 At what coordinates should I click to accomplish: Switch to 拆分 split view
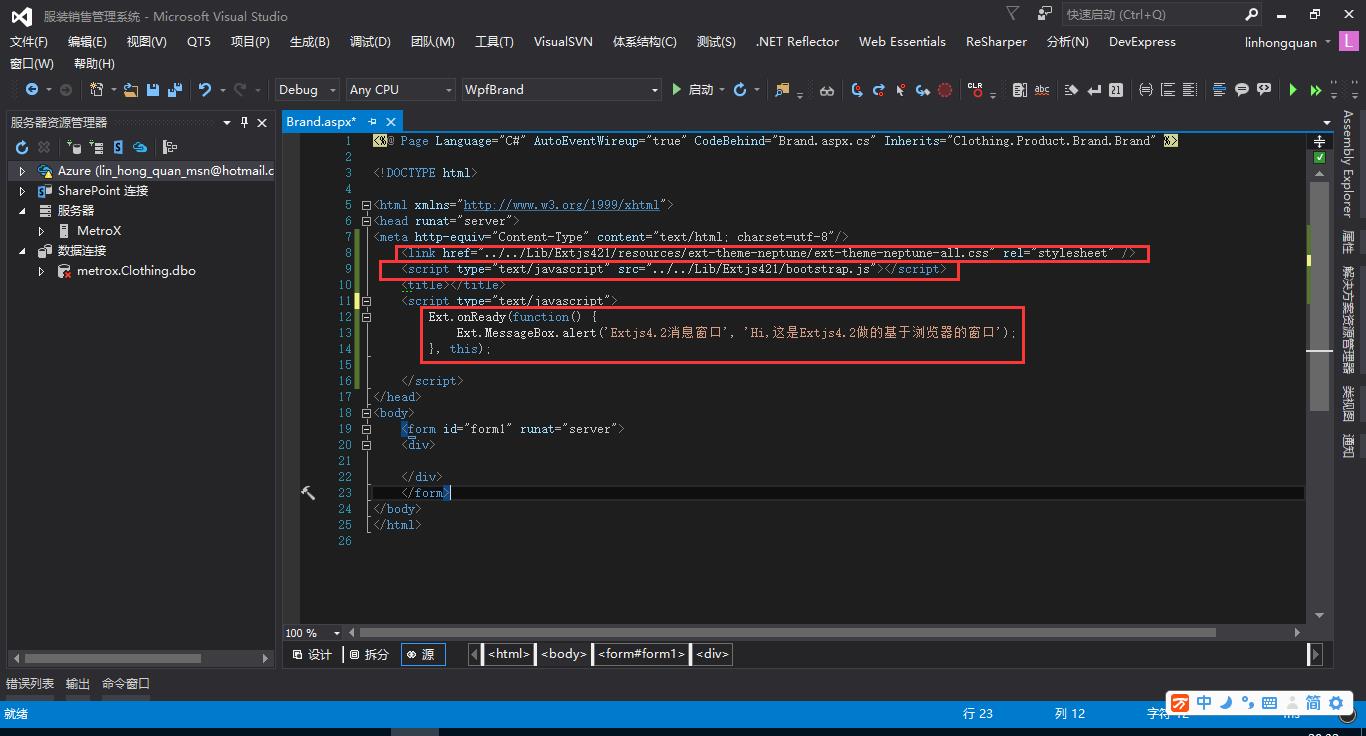pyautogui.click(x=369, y=654)
